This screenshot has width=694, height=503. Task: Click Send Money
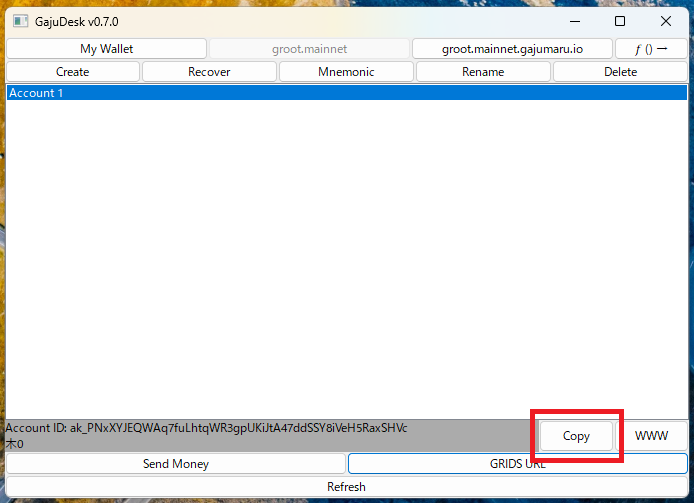(x=176, y=464)
